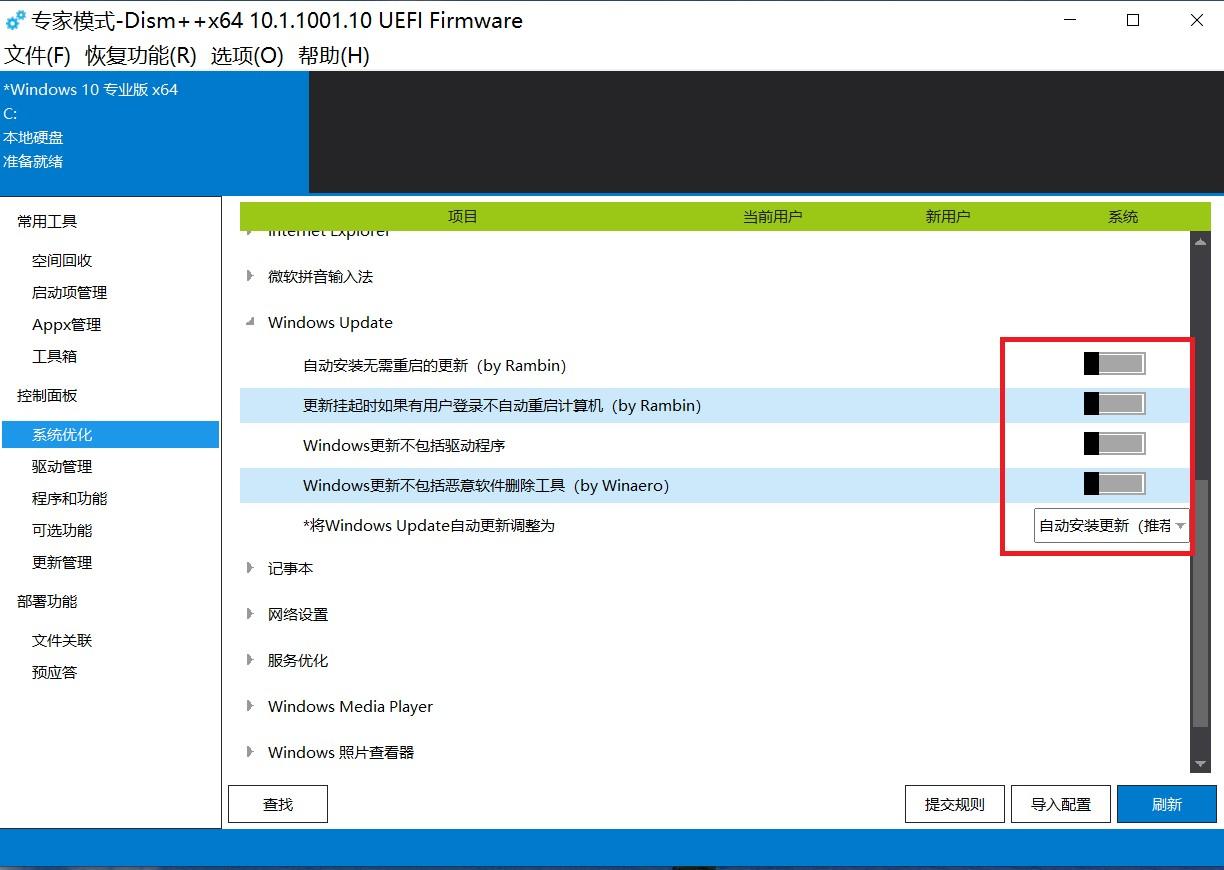1224x870 pixels.
Task: Click the 系统 column header
Action: [1123, 216]
